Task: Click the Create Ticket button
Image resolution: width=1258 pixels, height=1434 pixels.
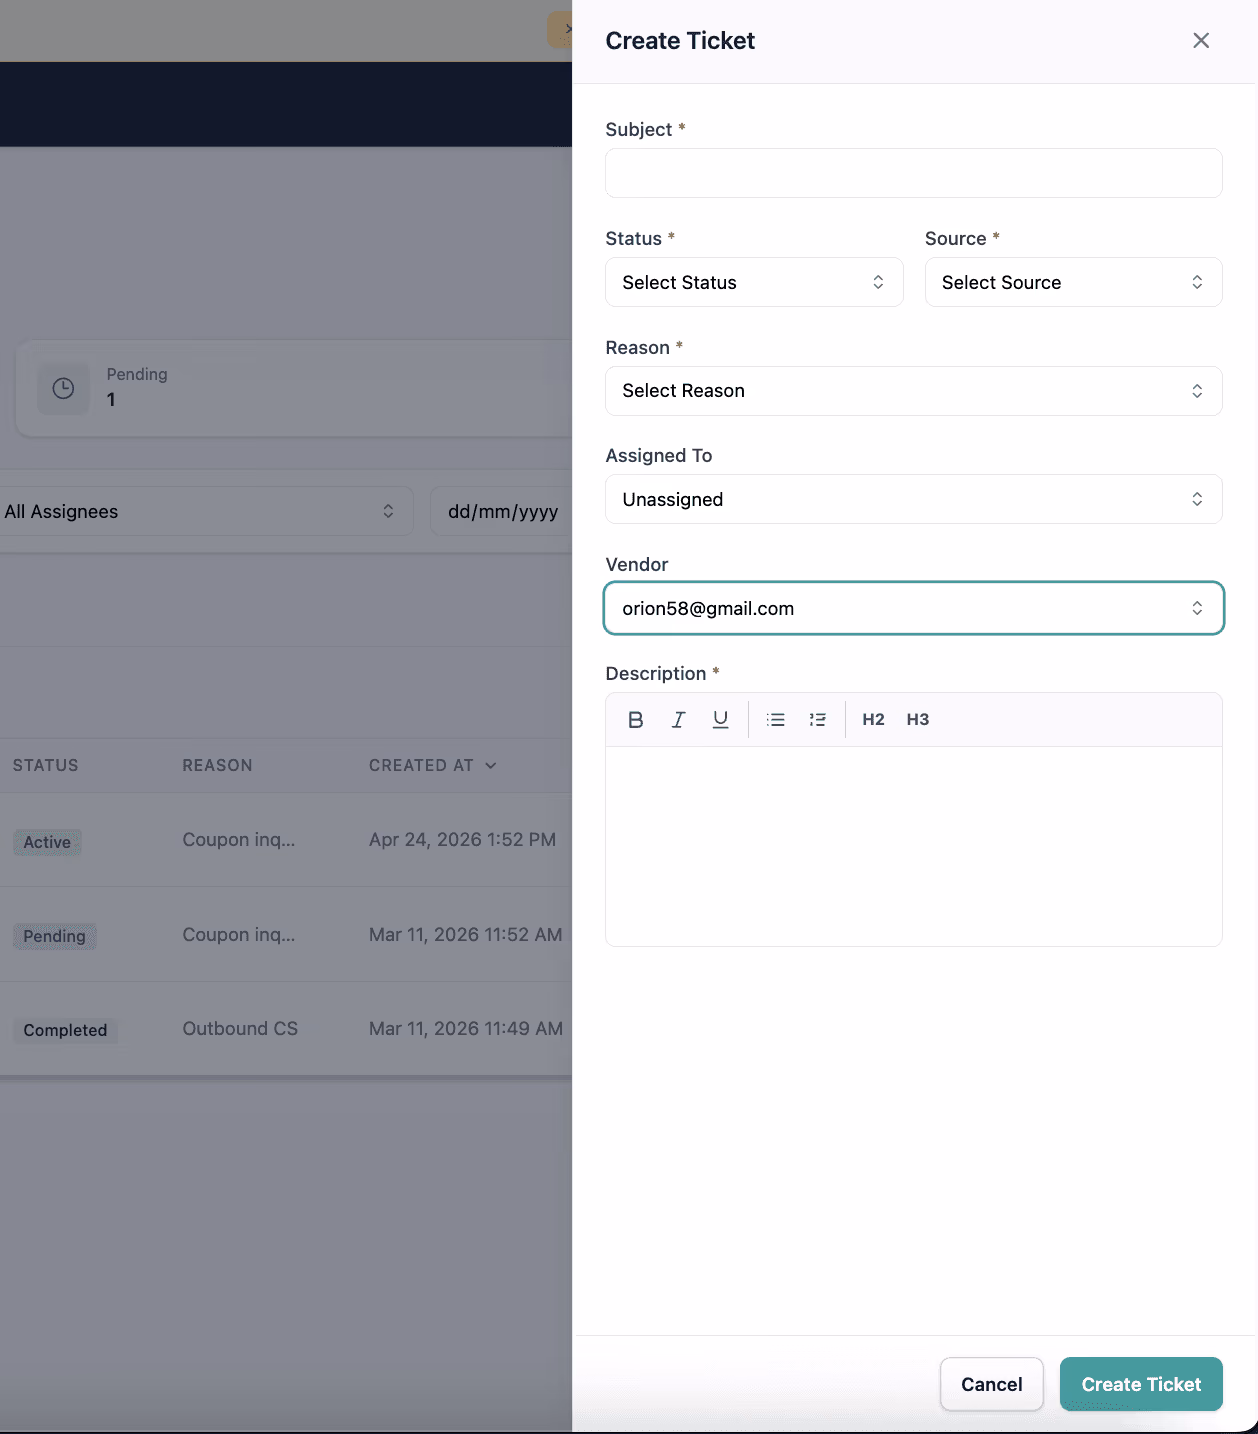Action: pyautogui.click(x=1141, y=1384)
